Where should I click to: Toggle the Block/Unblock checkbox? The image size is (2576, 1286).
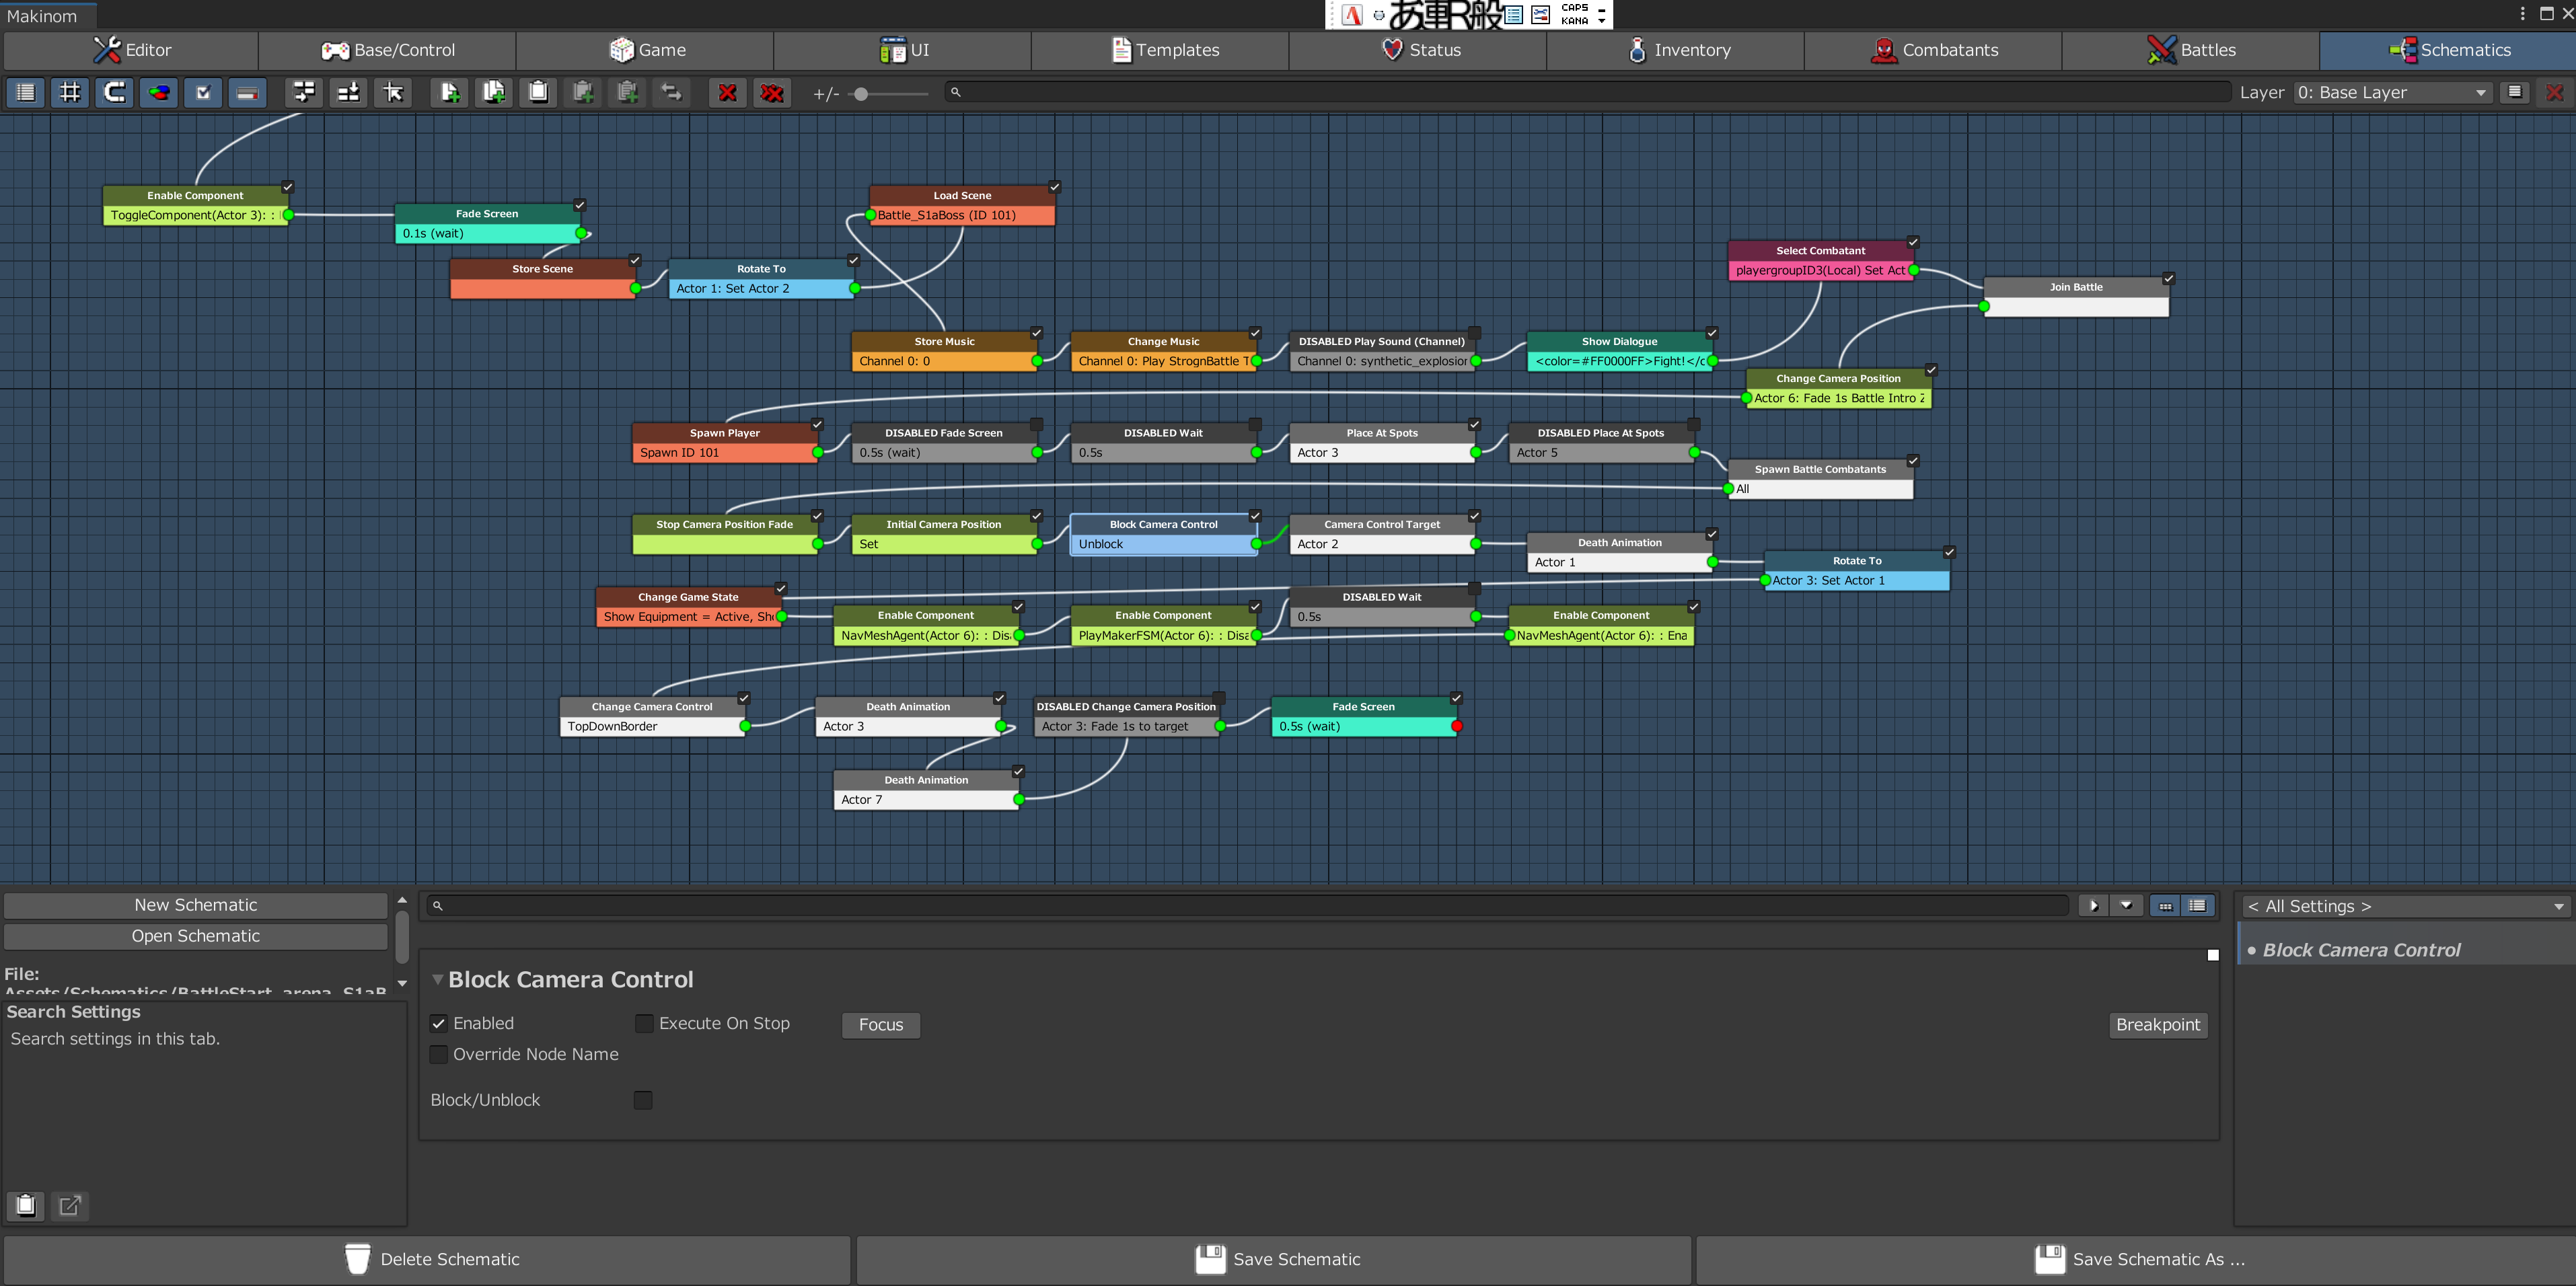click(x=643, y=1100)
